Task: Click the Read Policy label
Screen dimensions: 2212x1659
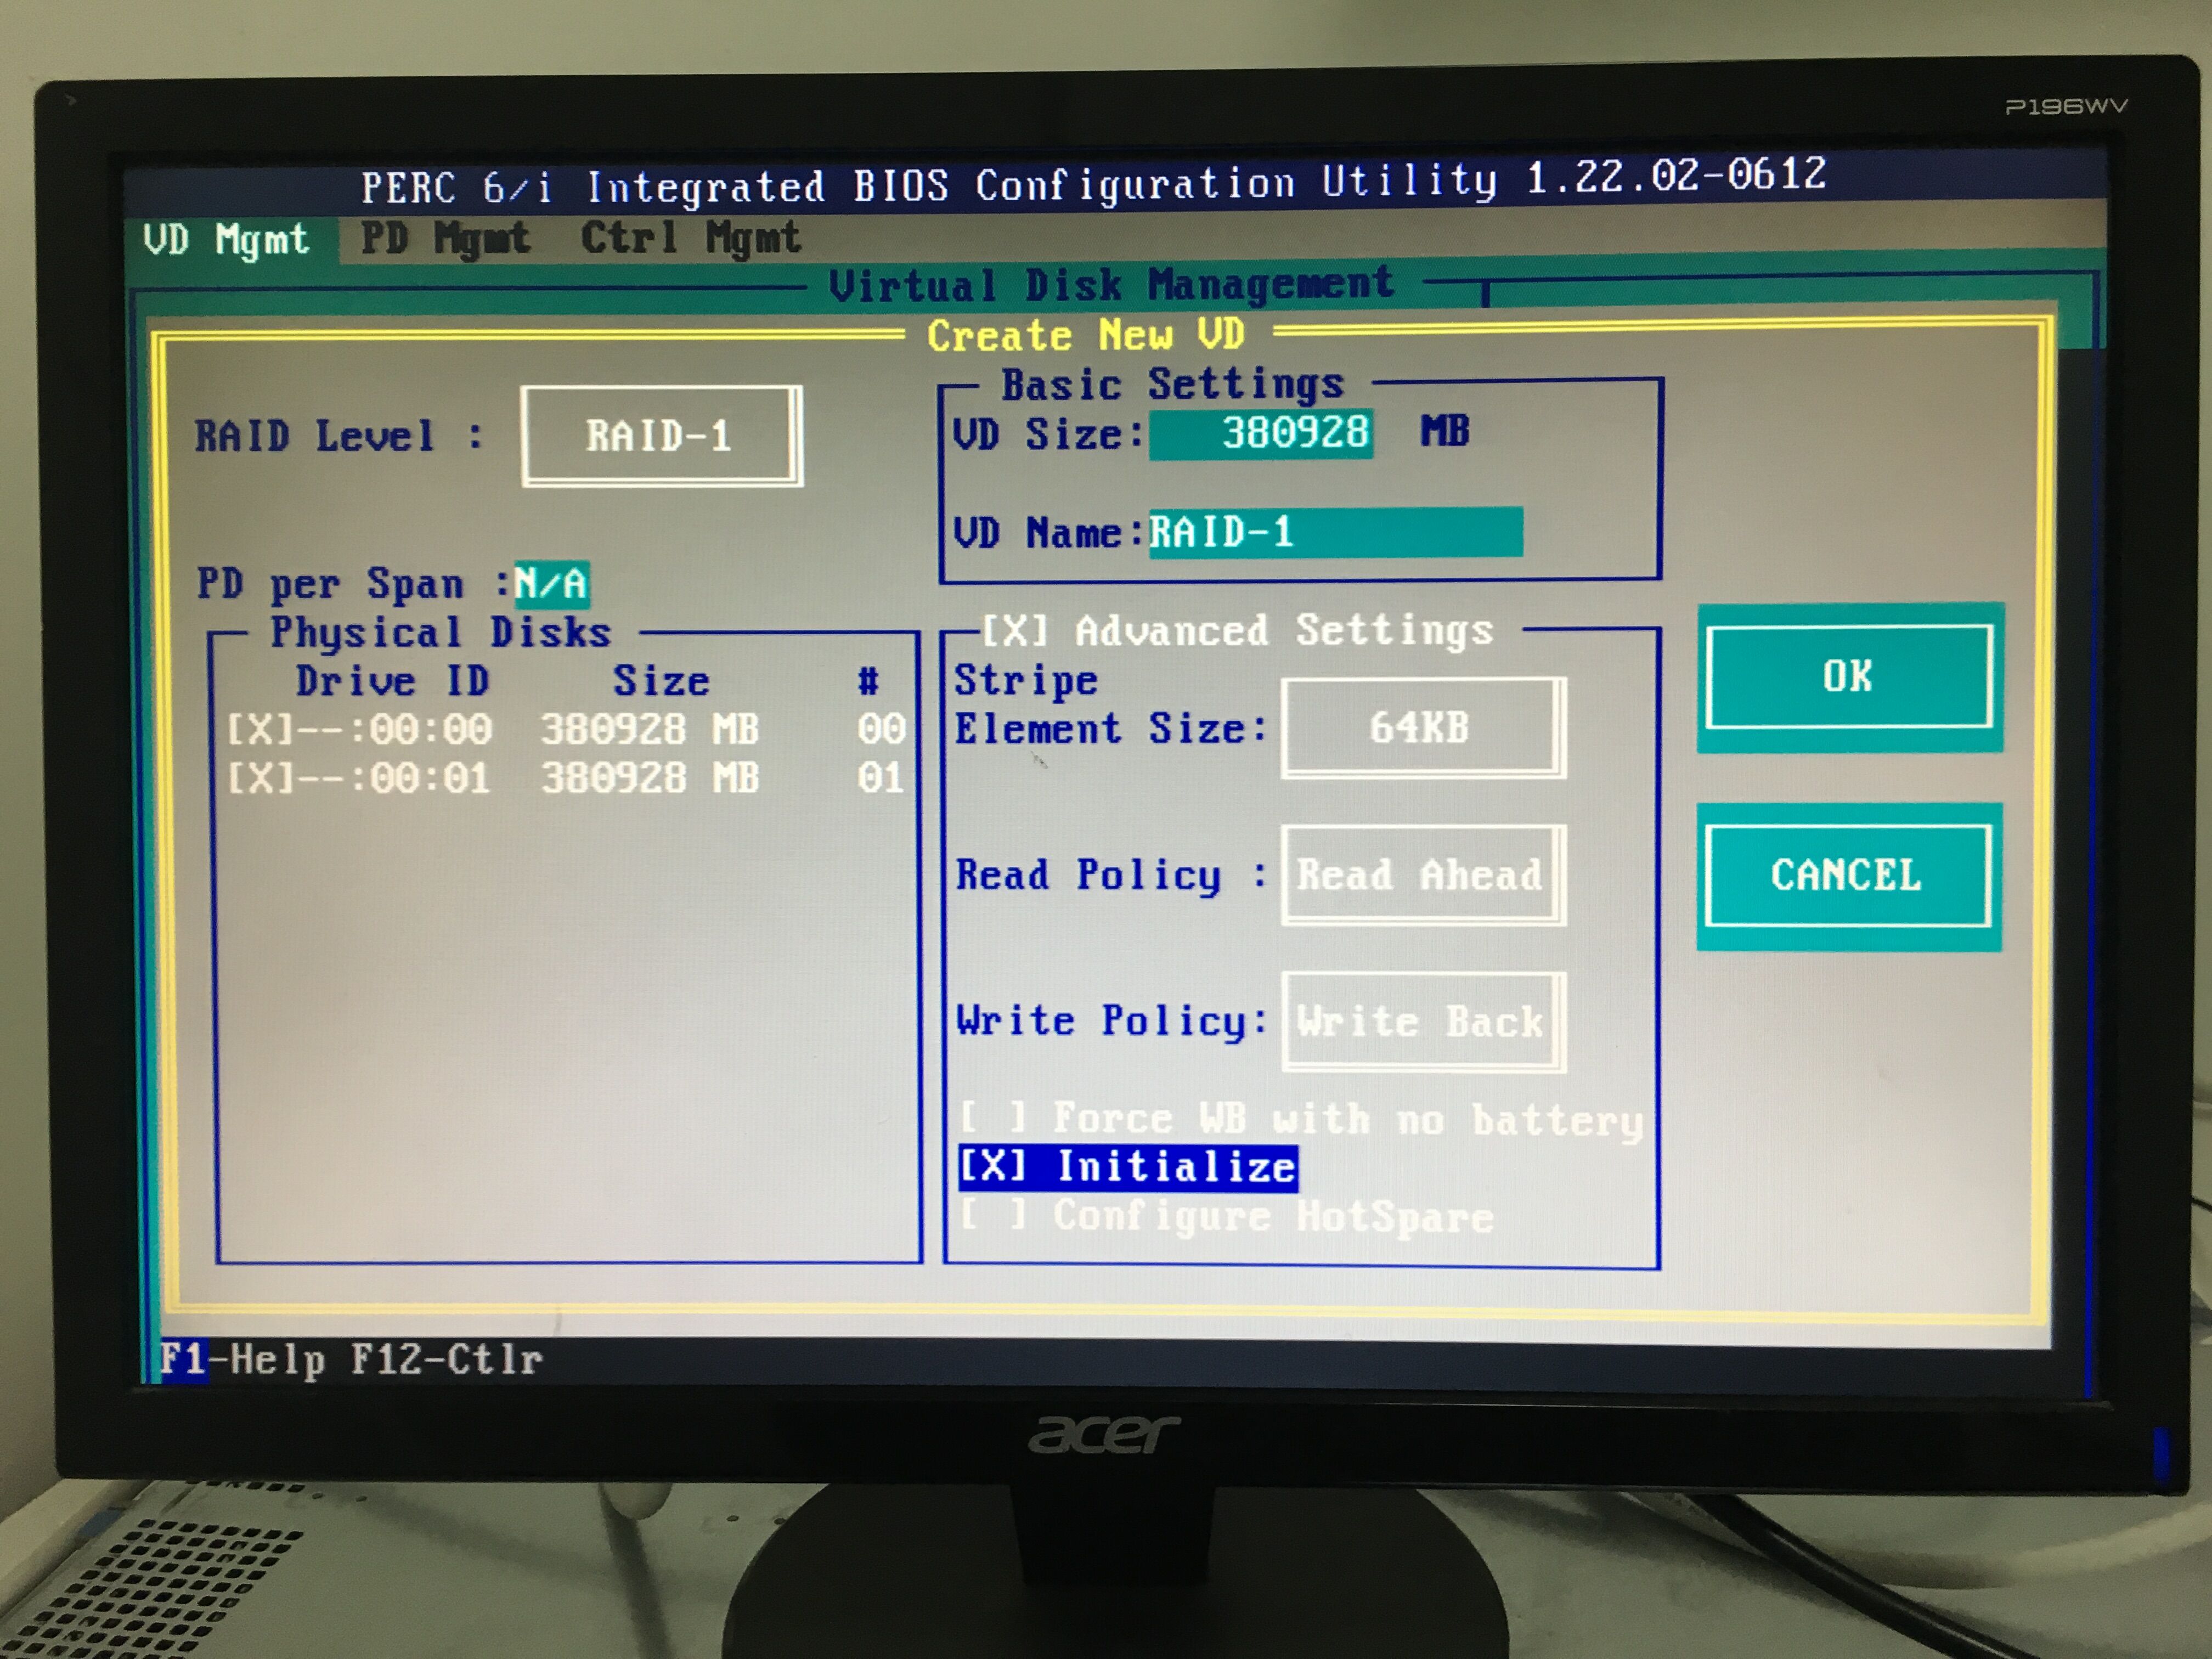Action: click(1111, 875)
